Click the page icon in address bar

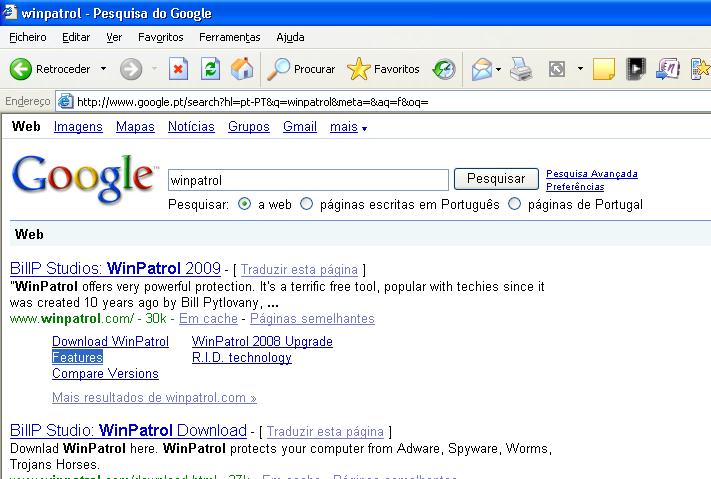tap(65, 101)
